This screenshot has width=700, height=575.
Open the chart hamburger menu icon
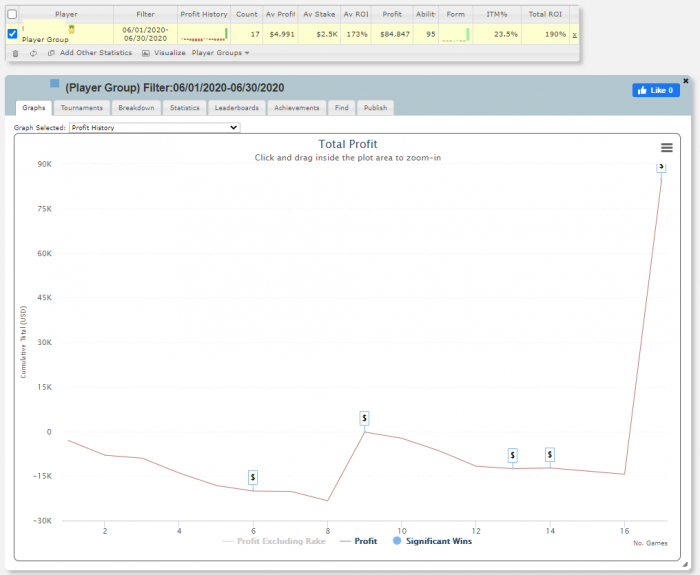[x=666, y=148]
